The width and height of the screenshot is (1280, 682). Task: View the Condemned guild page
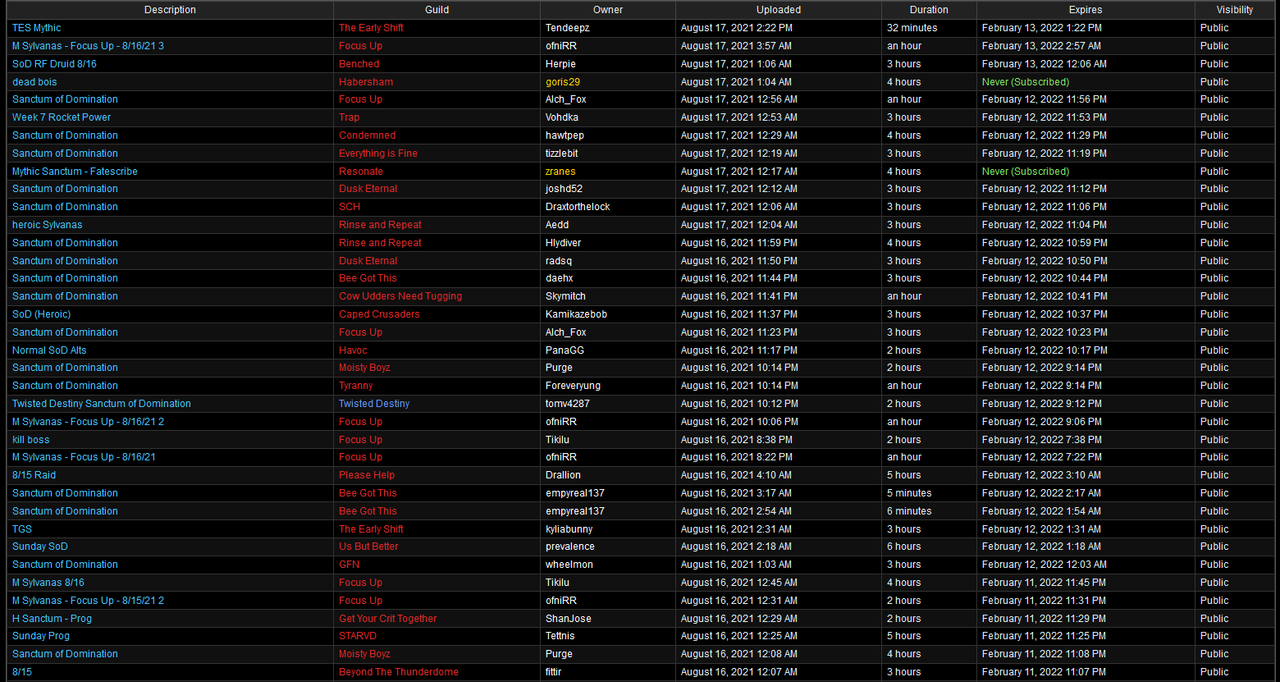point(367,135)
